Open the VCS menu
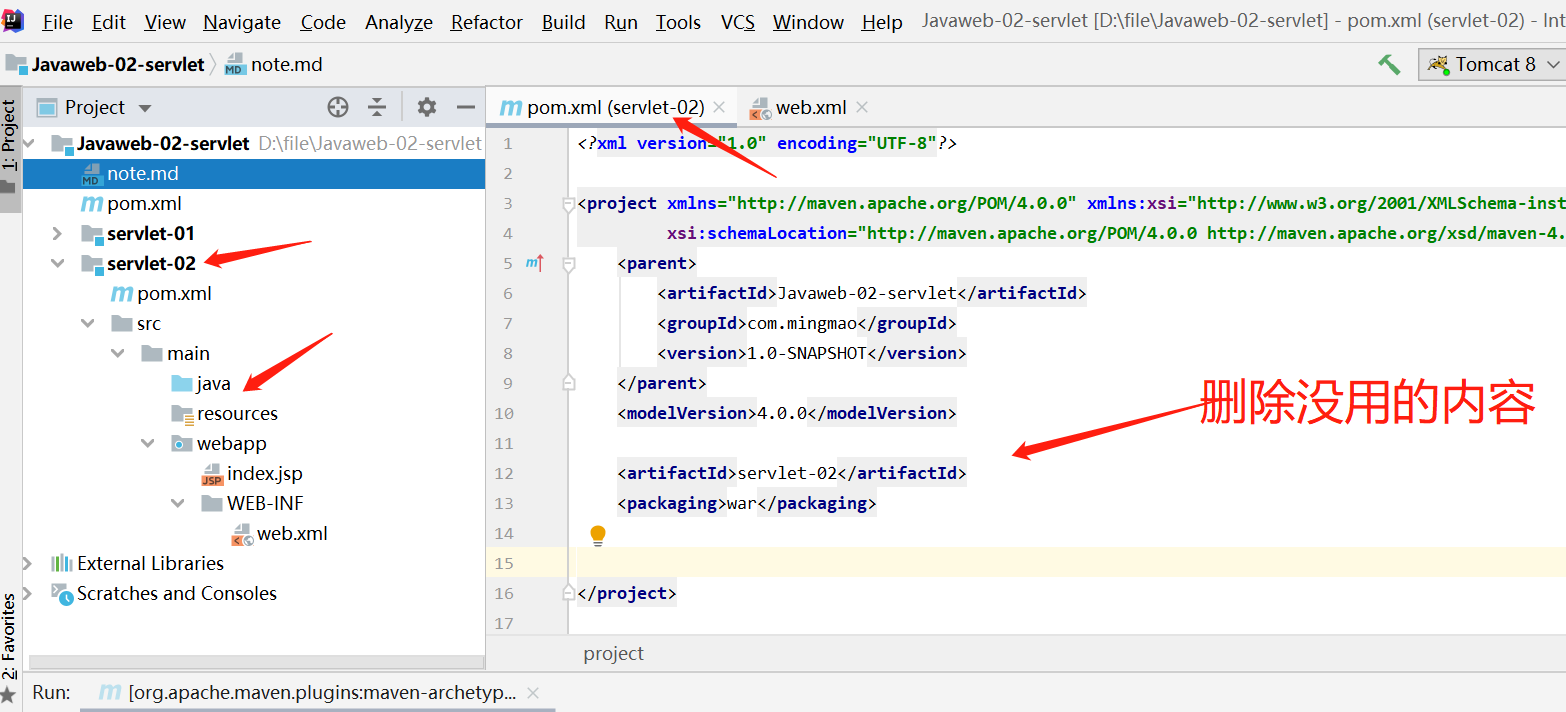The height and width of the screenshot is (712, 1566). 738,22
